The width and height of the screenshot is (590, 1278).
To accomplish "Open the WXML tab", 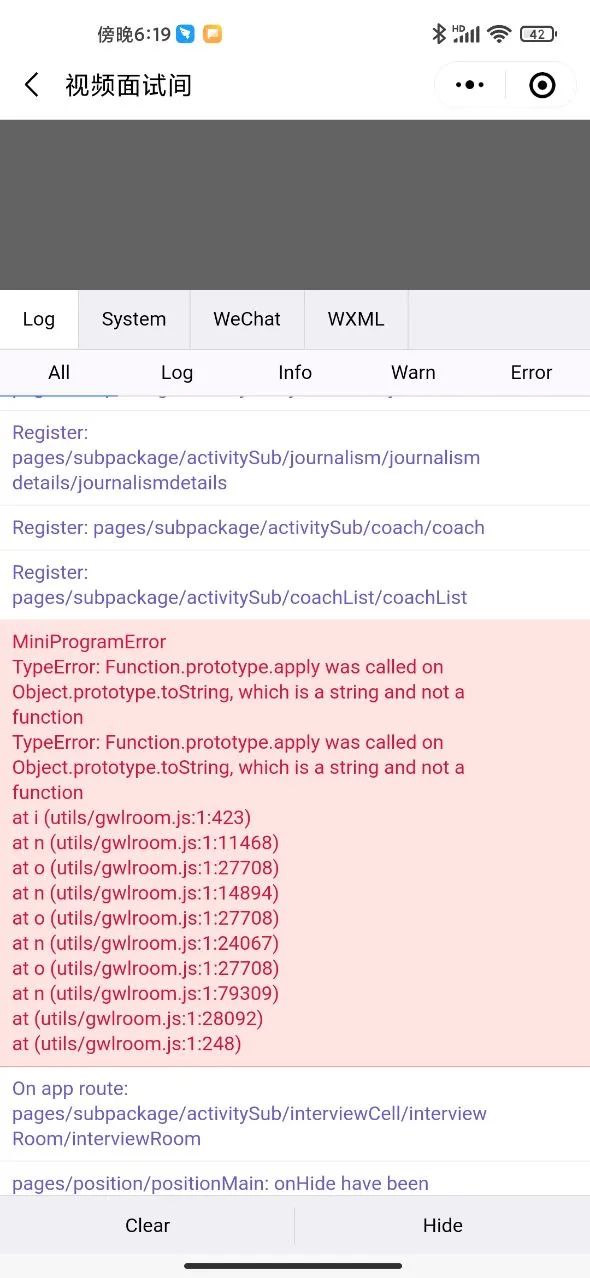I will [x=356, y=319].
